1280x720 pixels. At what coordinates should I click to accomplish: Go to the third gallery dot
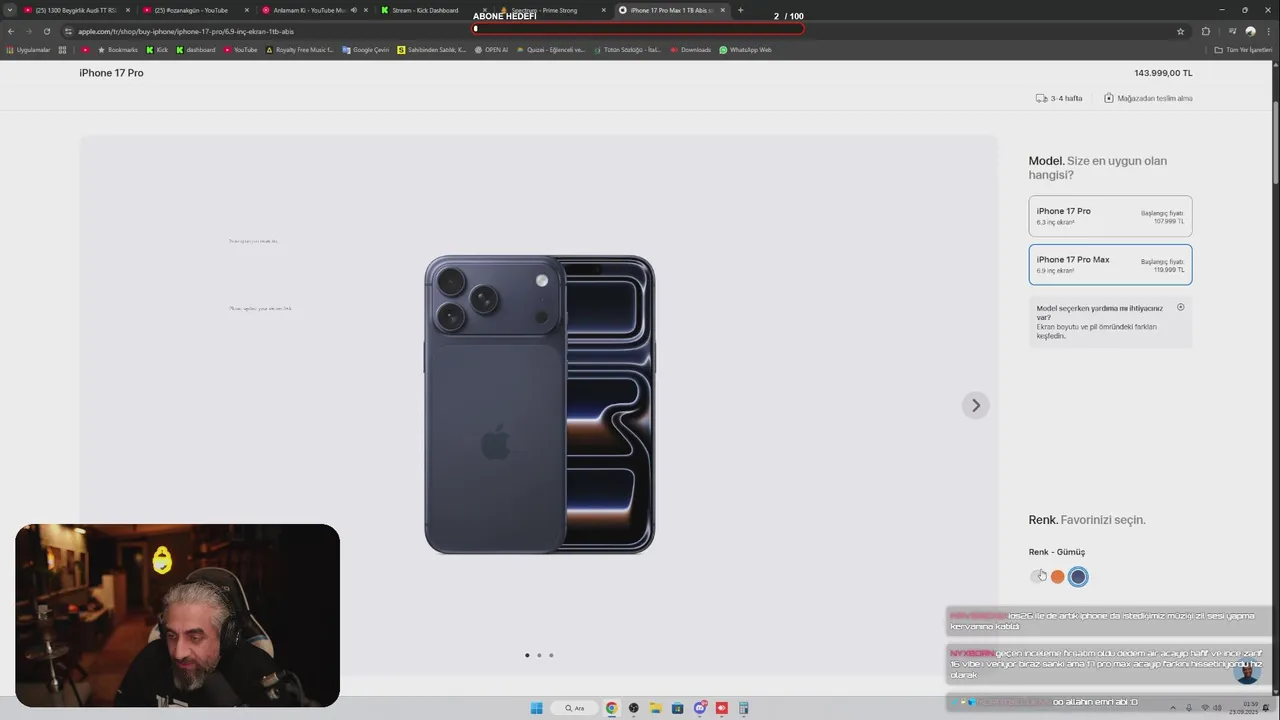tap(551, 655)
